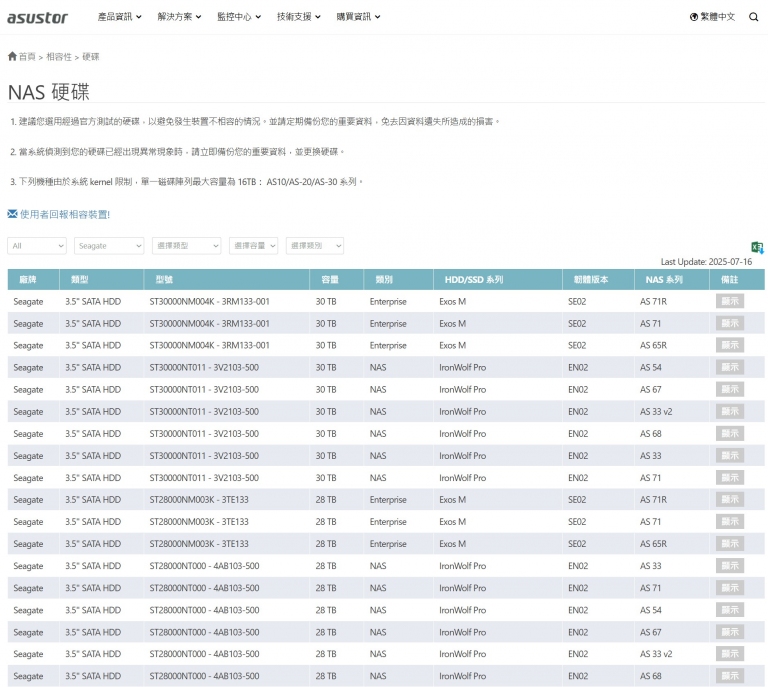Viewport: 768px width, 687px height.
Task: Switch language via 繁體中文
Action: [x=718, y=17]
